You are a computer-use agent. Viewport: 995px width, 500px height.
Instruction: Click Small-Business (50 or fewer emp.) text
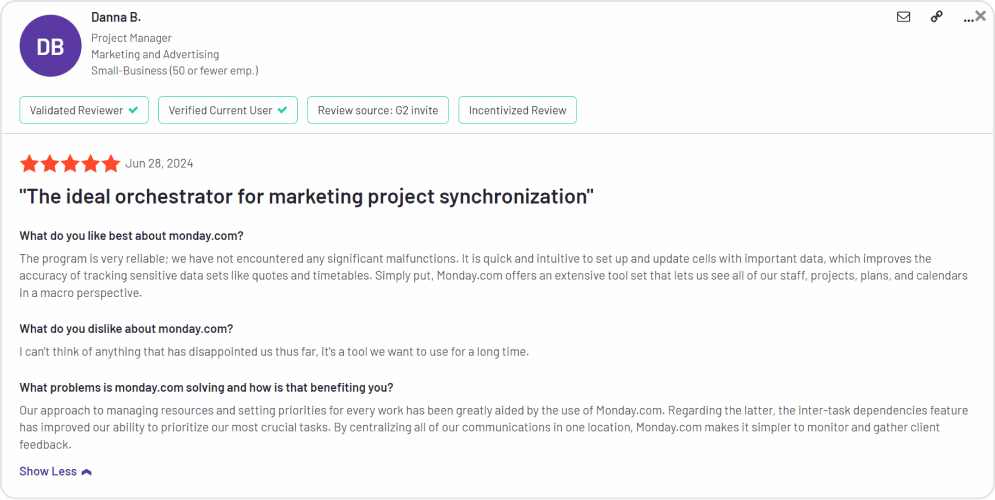coord(175,71)
